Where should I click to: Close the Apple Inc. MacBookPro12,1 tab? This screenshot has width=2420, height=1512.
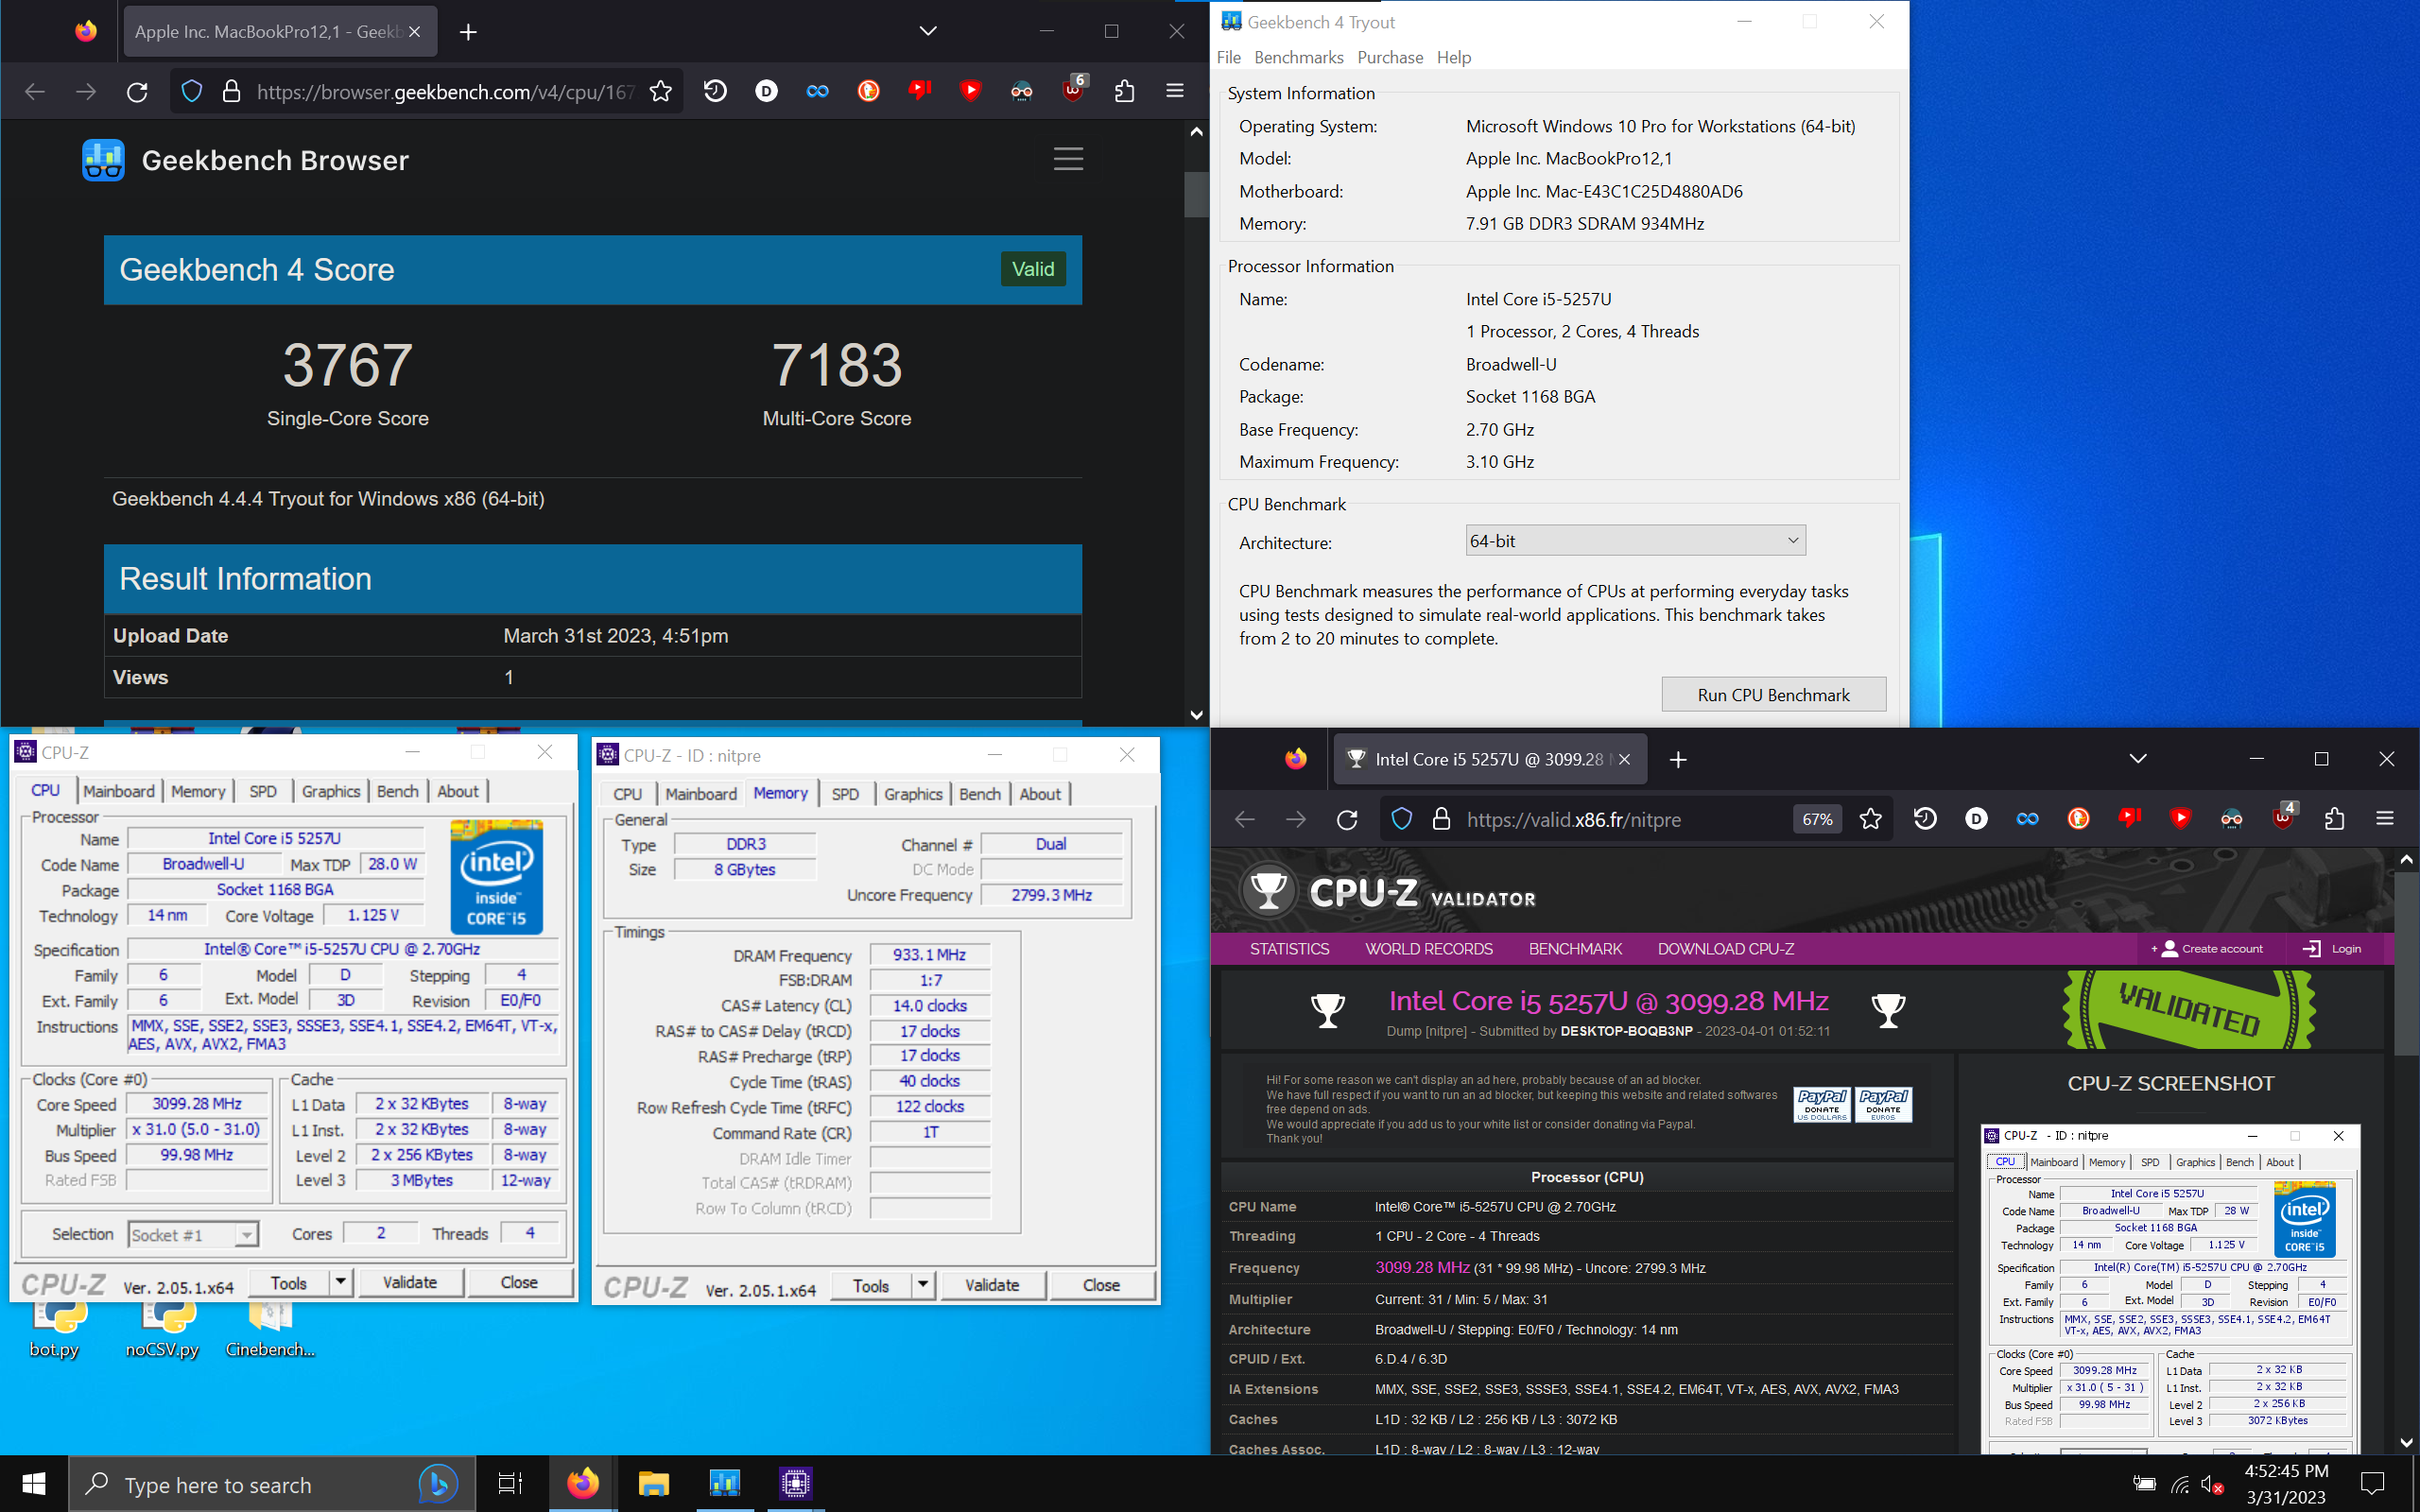click(x=414, y=32)
